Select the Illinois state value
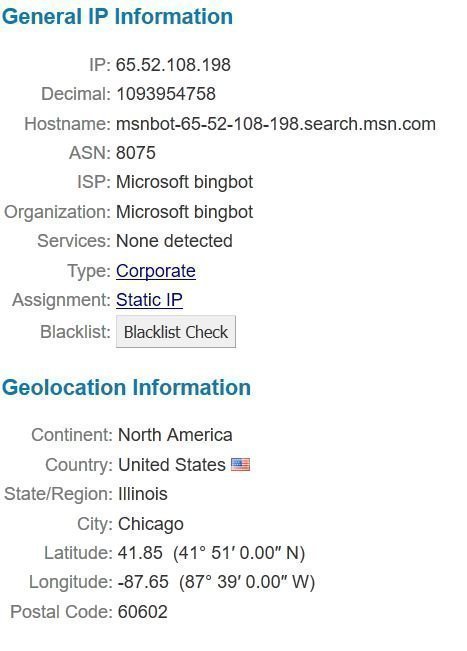The height and width of the screenshot is (651, 467). coord(142,494)
